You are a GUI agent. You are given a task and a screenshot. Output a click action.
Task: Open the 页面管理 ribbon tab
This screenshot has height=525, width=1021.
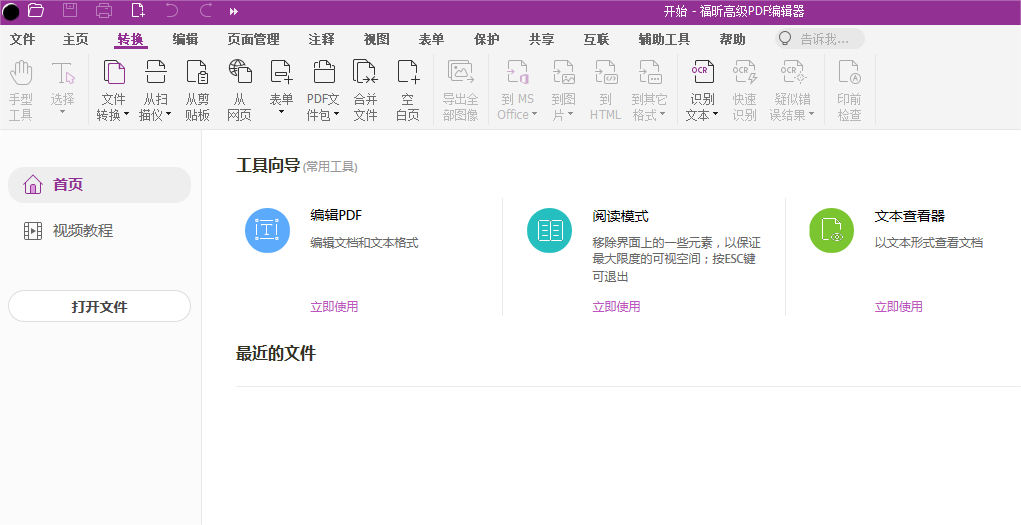tap(253, 40)
